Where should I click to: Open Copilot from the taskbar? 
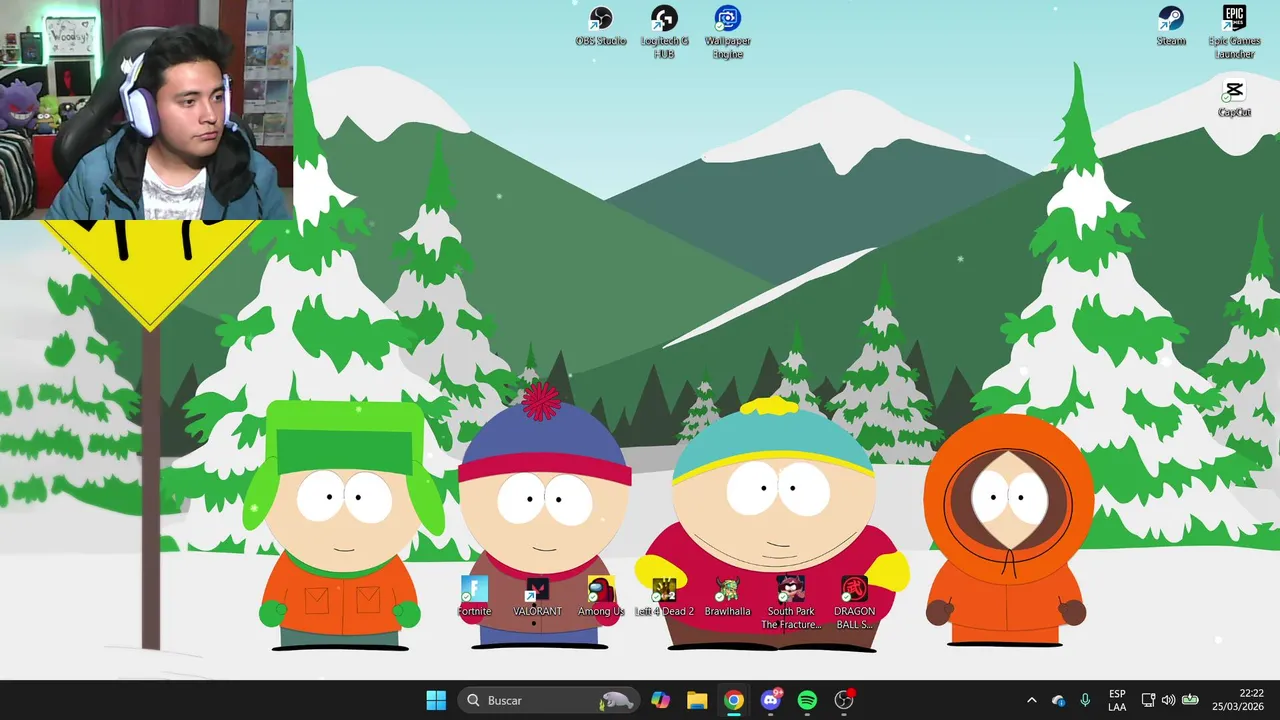click(660, 700)
